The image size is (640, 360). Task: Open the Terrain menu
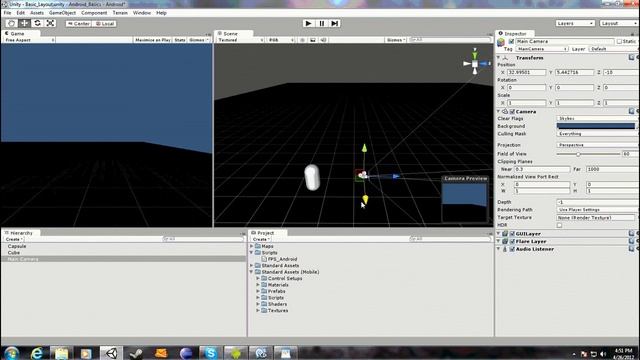[120, 13]
